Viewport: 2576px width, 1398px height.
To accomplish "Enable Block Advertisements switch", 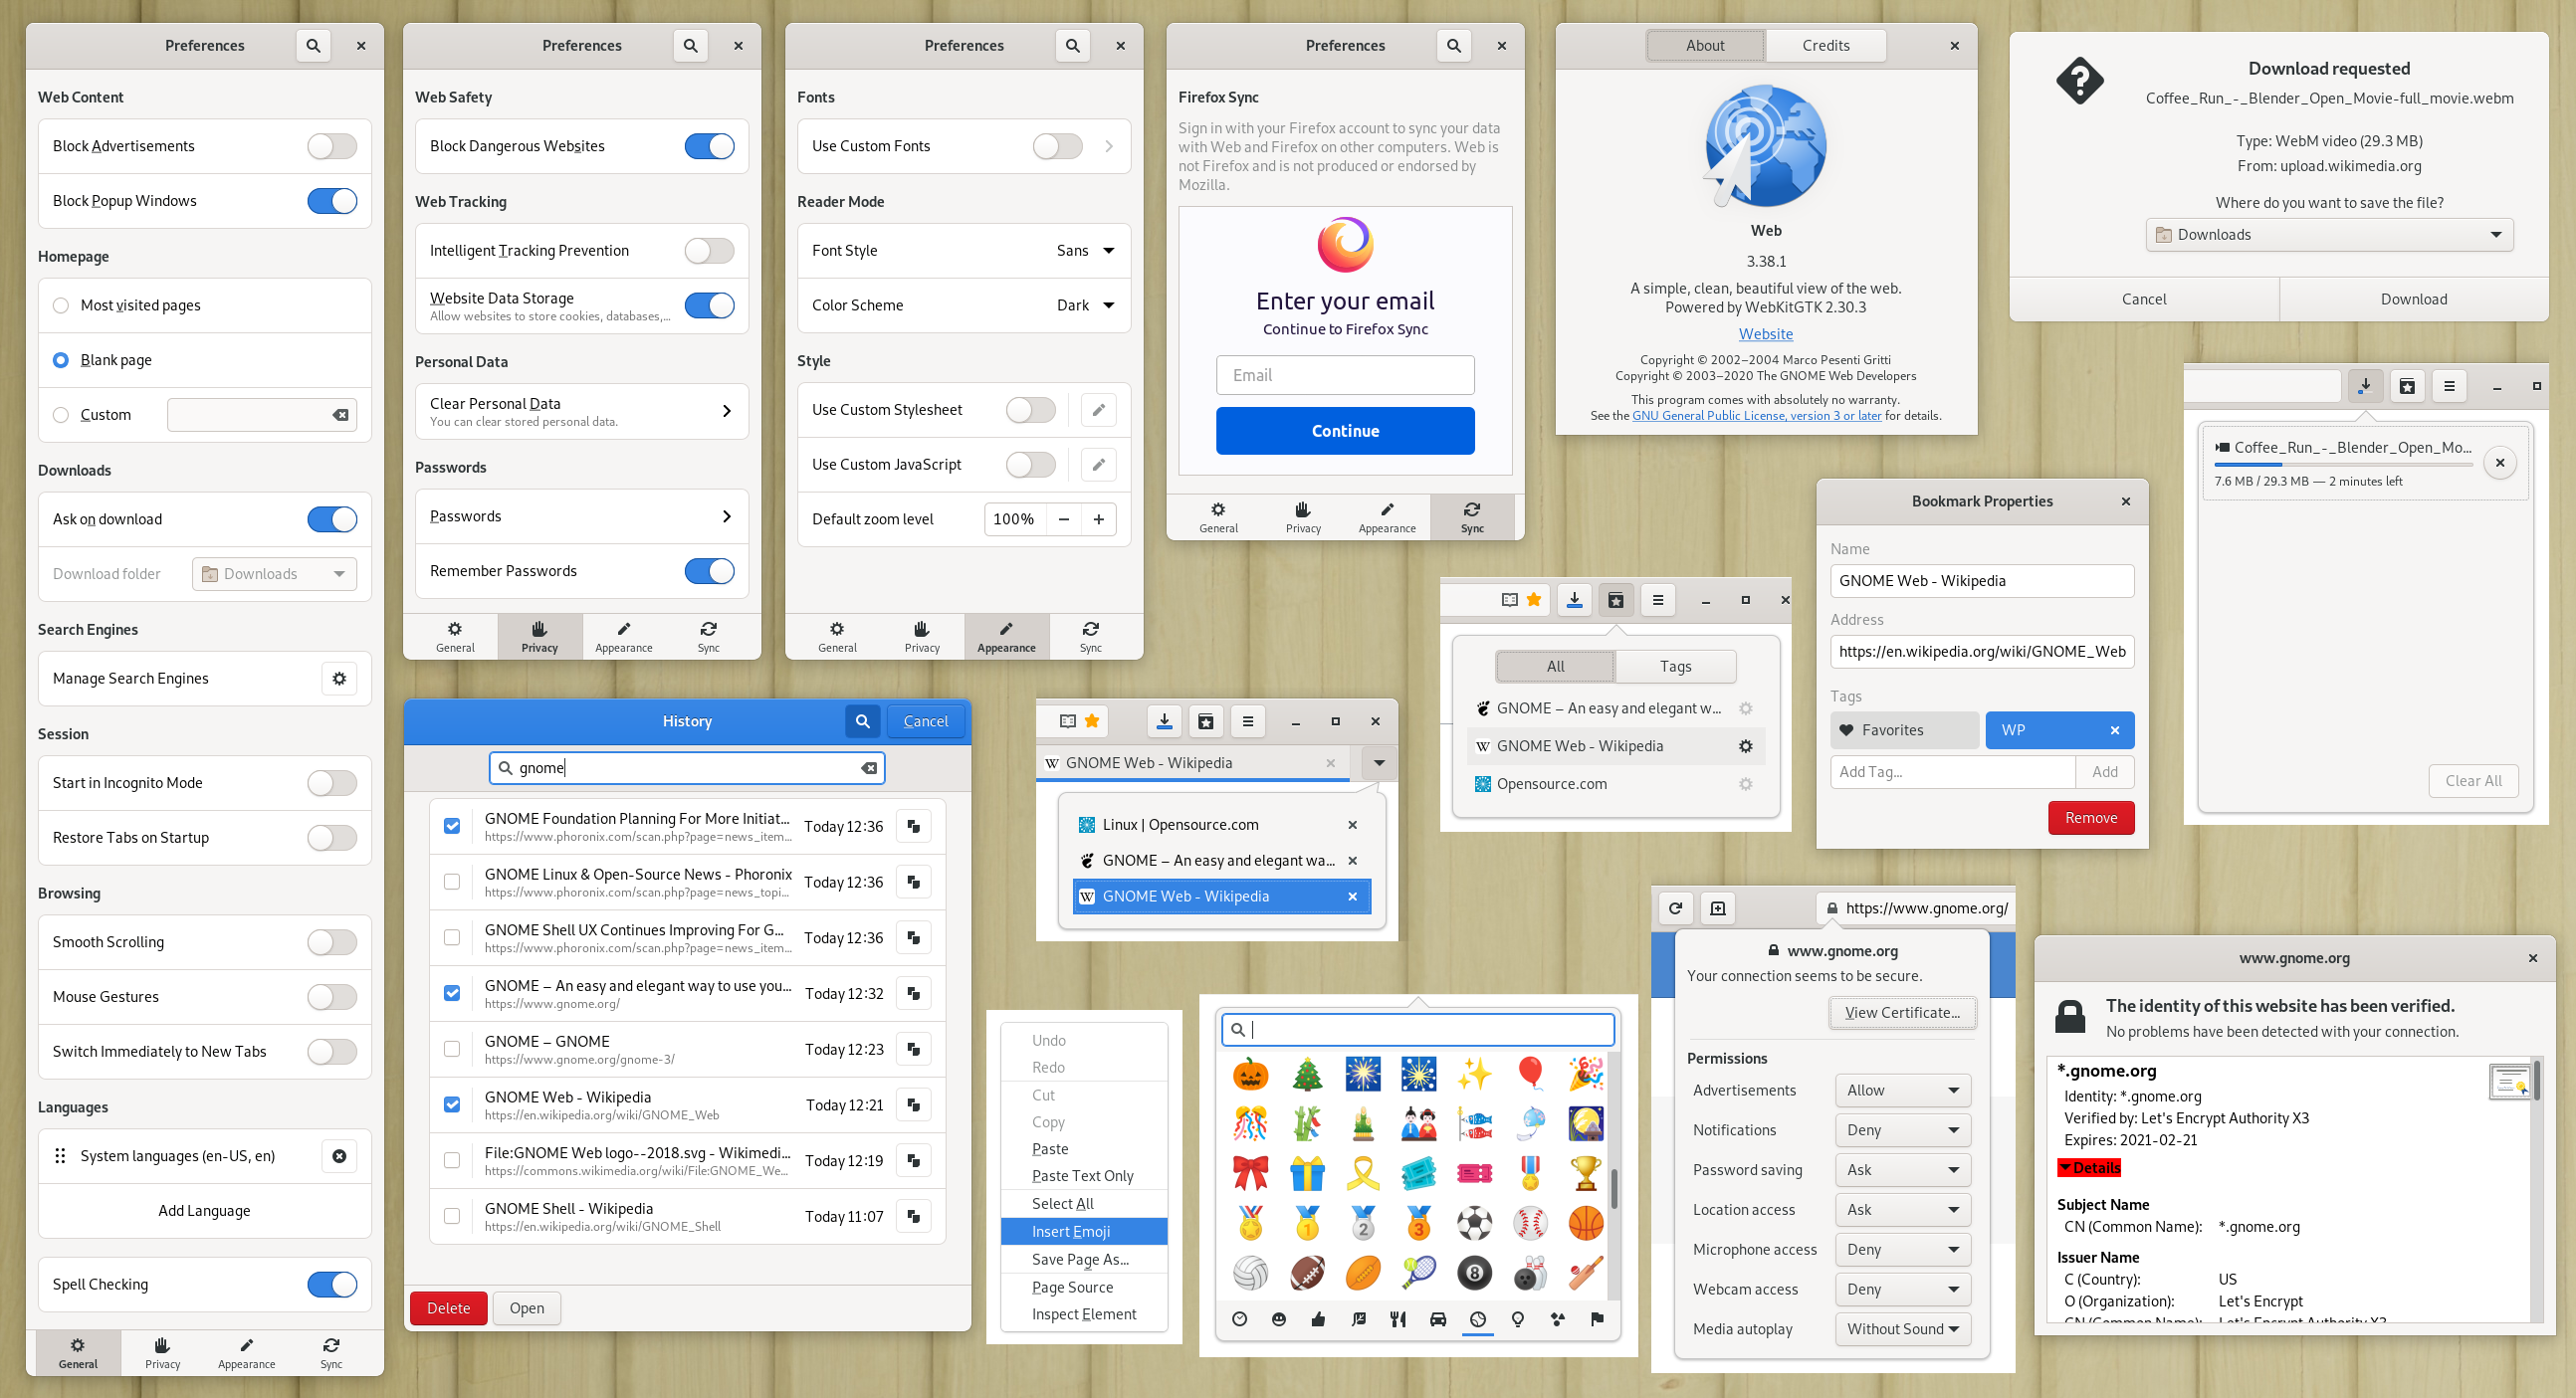I will tap(332, 146).
